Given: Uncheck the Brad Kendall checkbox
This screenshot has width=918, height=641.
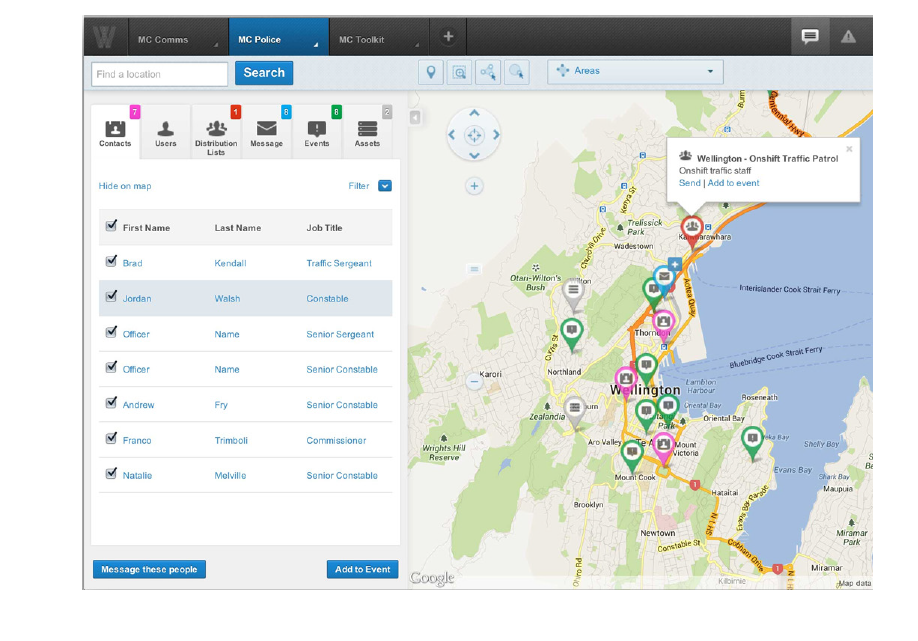Looking at the screenshot, I should [x=111, y=261].
